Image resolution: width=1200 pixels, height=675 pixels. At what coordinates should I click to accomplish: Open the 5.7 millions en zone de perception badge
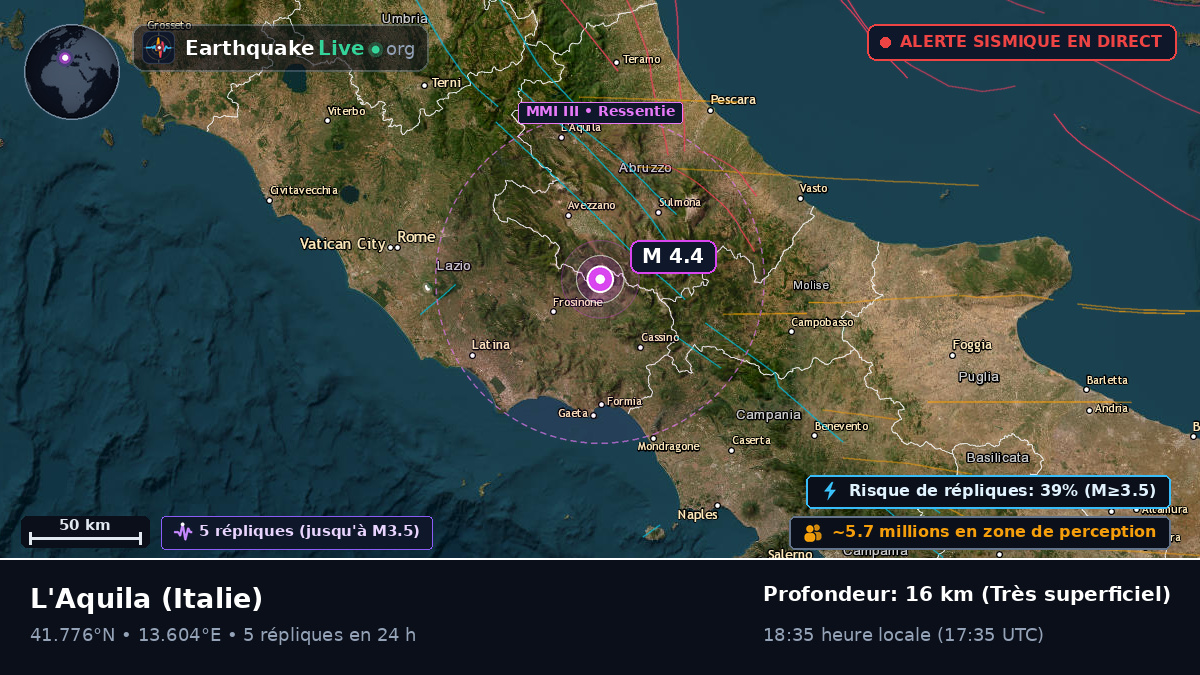pyautogui.click(x=980, y=532)
